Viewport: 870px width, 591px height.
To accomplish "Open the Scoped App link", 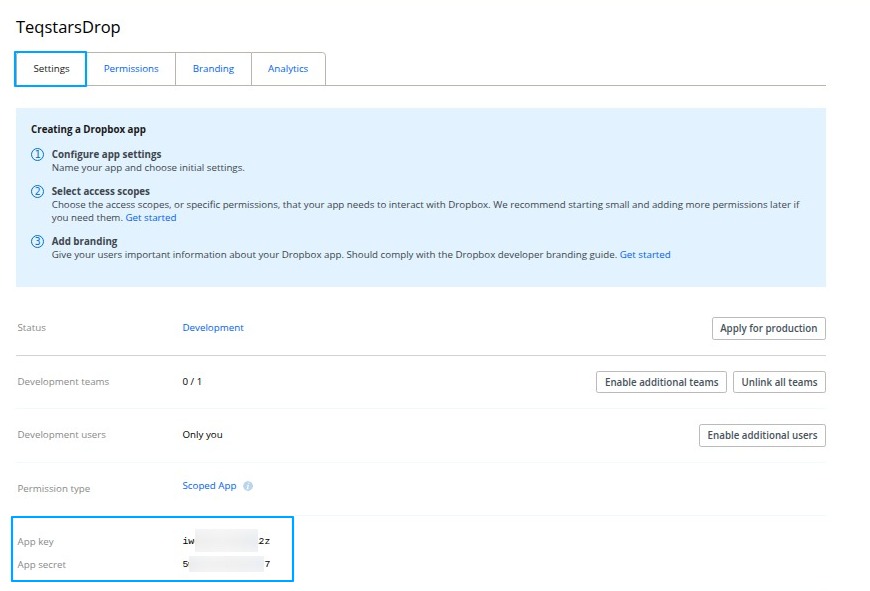I will point(209,486).
